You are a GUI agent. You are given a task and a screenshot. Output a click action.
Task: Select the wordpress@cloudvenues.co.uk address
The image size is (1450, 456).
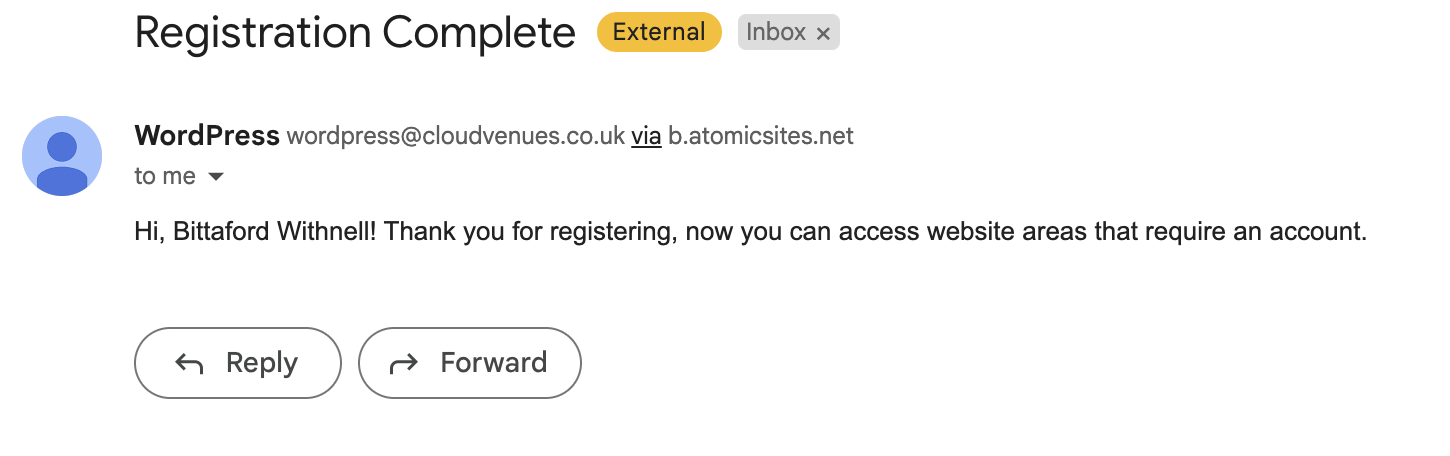(456, 136)
